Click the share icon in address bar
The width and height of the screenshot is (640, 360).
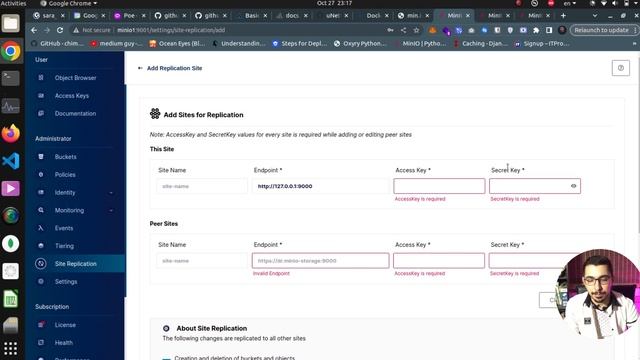pos(403,30)
